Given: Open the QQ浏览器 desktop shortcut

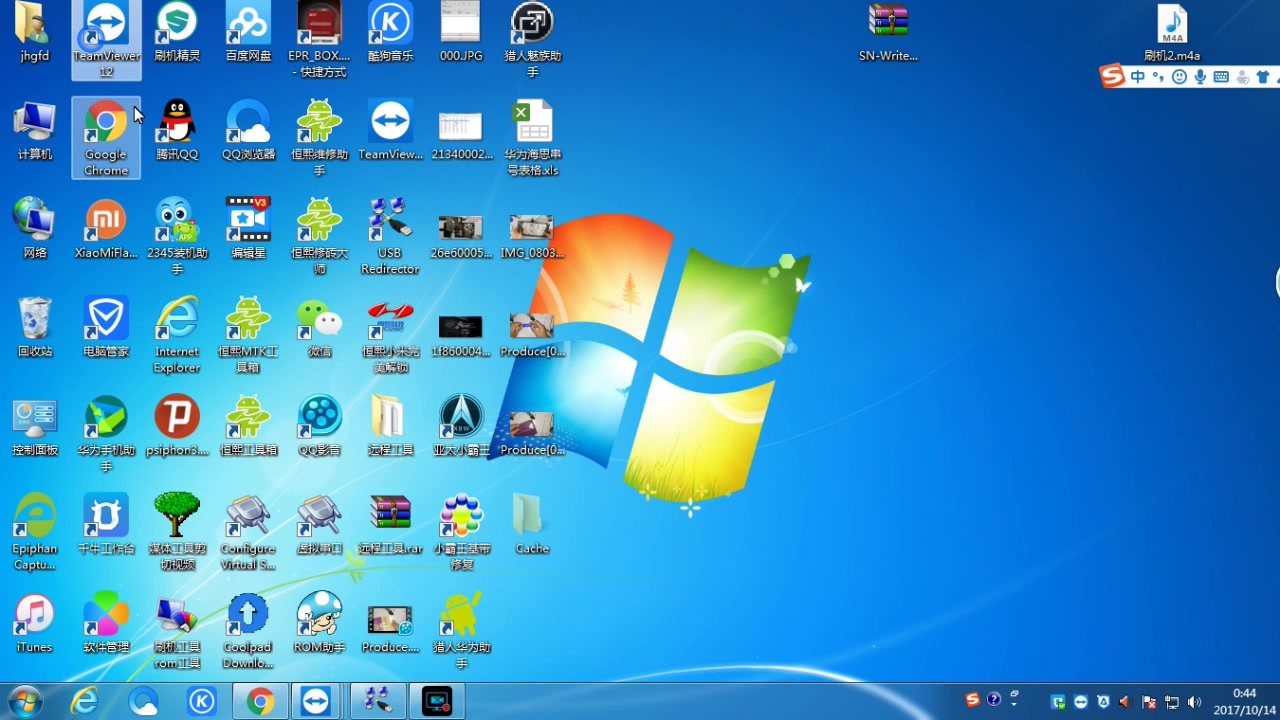Looking at the screenshot, I should (248, 131).
